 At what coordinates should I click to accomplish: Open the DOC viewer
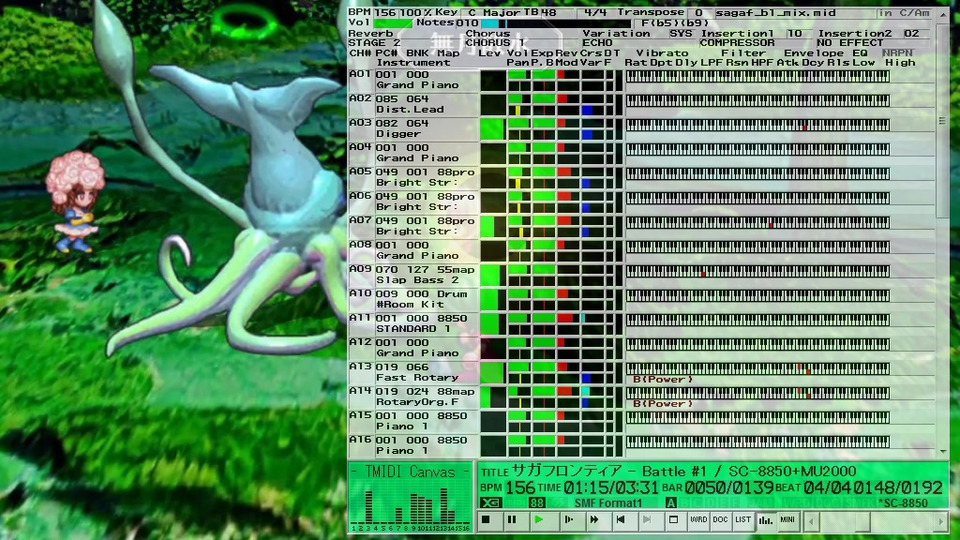[x=720, y=520]
